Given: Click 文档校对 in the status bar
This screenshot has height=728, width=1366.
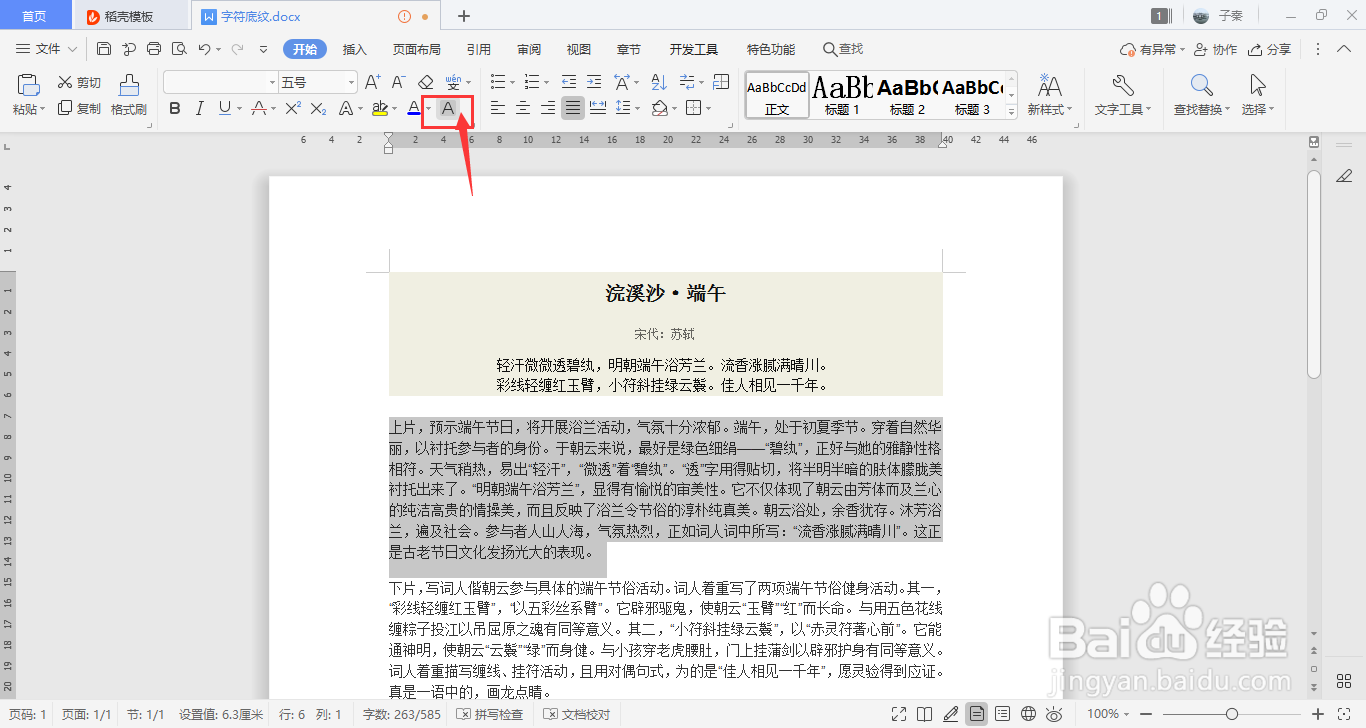Looking at the screenshot, I should 585,714.
